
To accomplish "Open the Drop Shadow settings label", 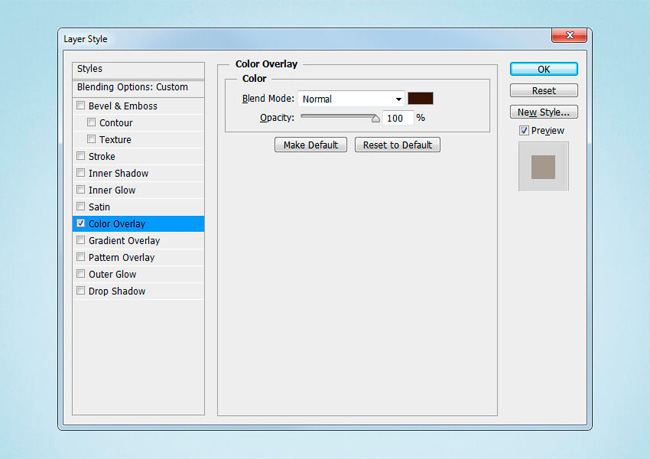I will click(x=117, y=291).
